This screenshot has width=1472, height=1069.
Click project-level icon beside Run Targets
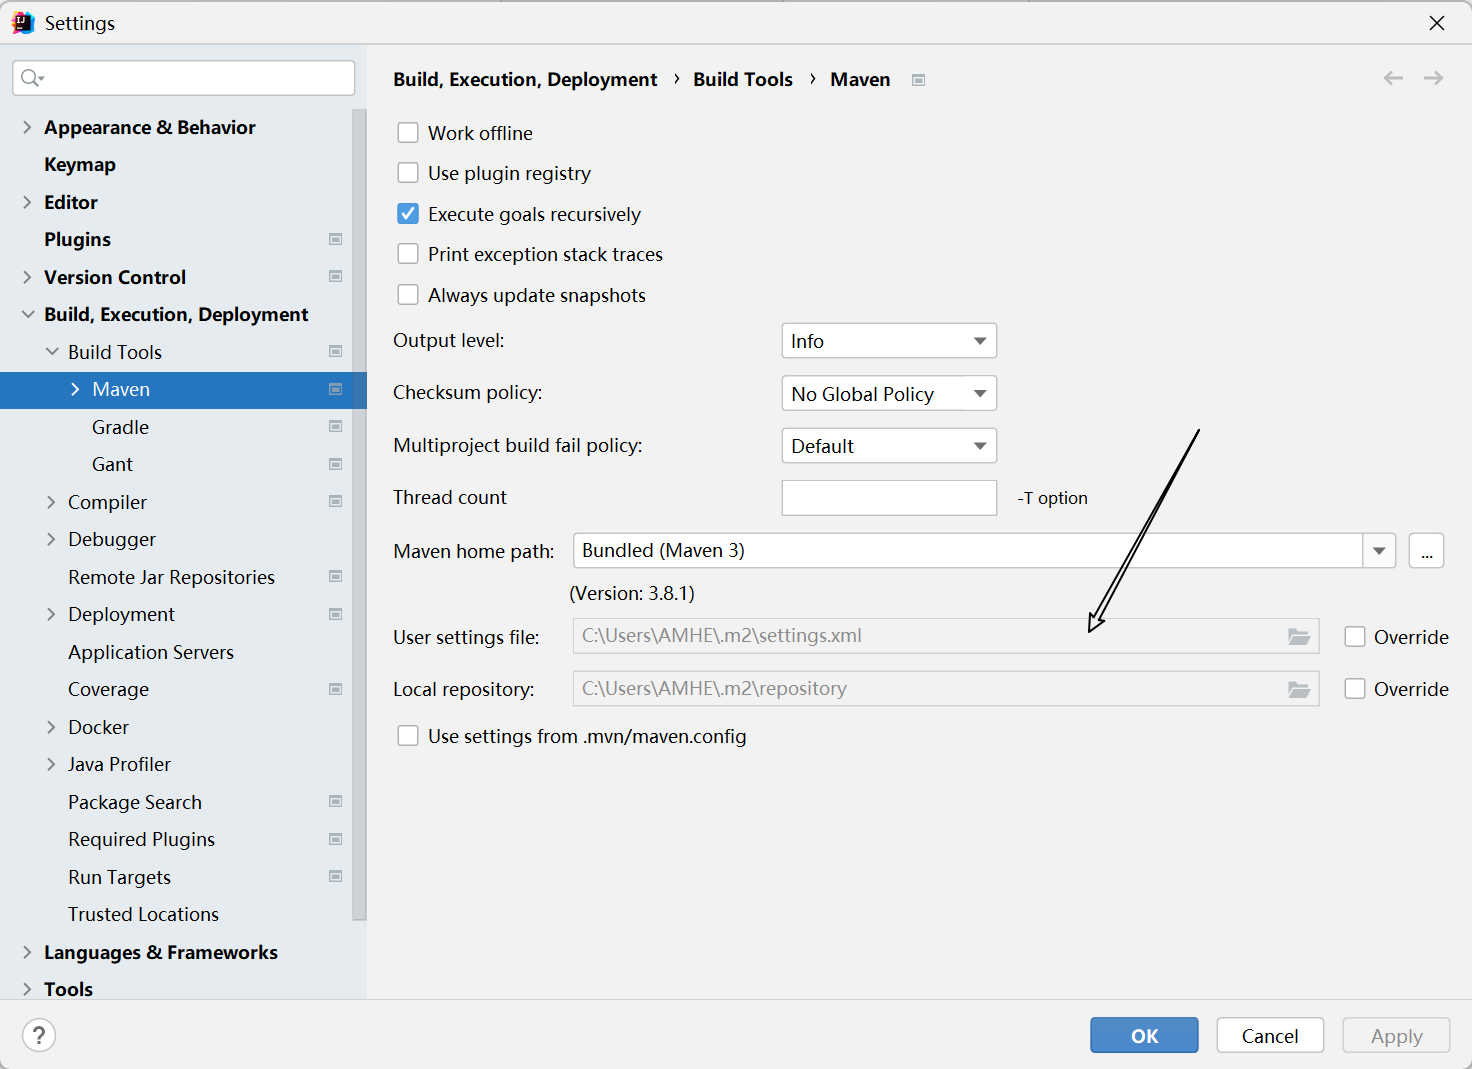(336, 876)
